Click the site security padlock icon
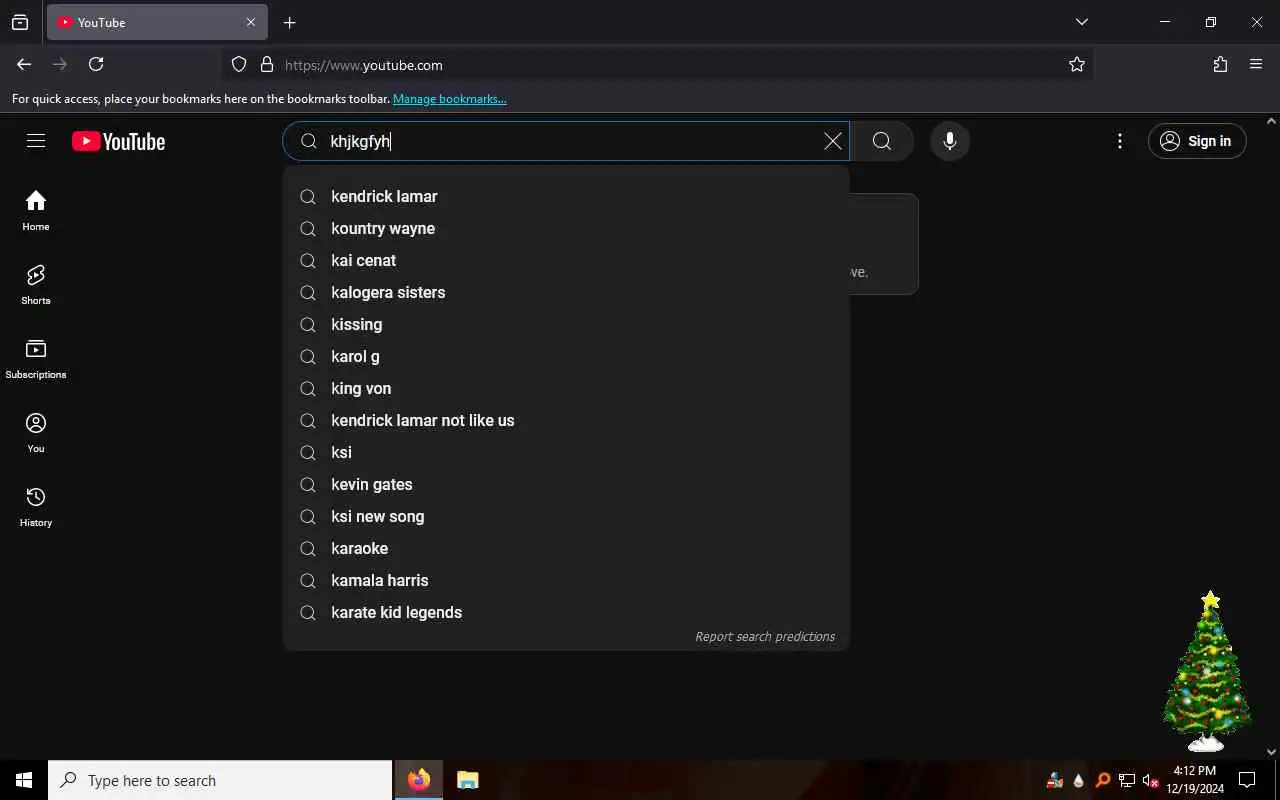This screenshot has width=1280, height=800. tap(267, 64)
